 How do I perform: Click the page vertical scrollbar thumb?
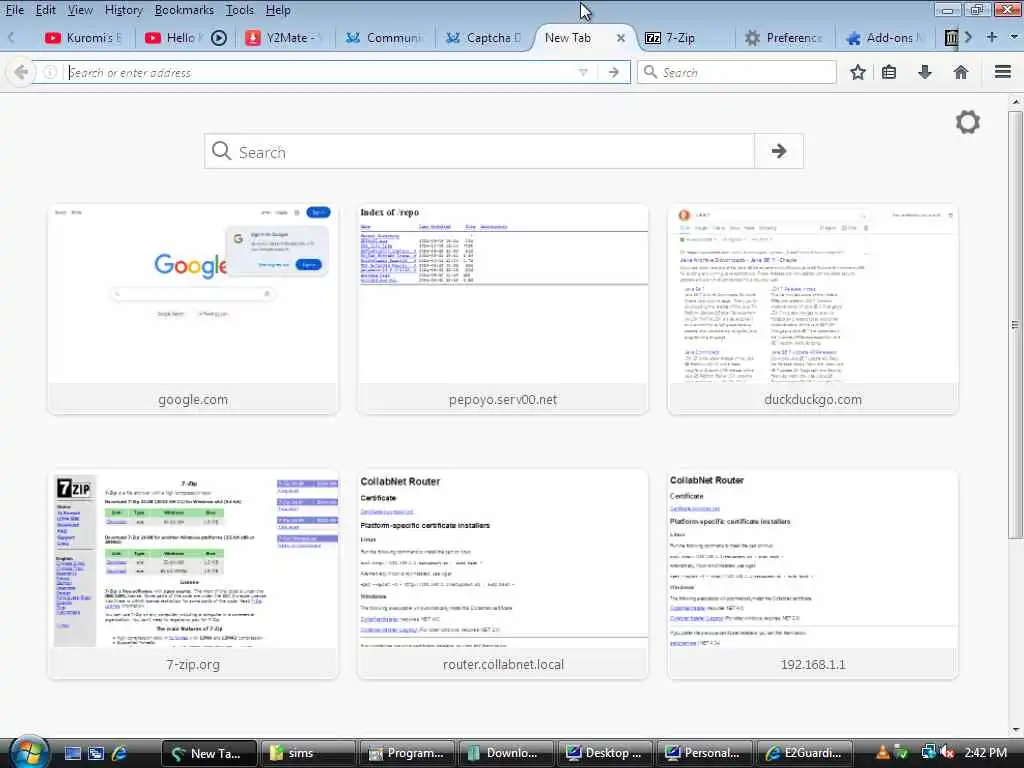pyautogui.click(x=1015, y=325)
